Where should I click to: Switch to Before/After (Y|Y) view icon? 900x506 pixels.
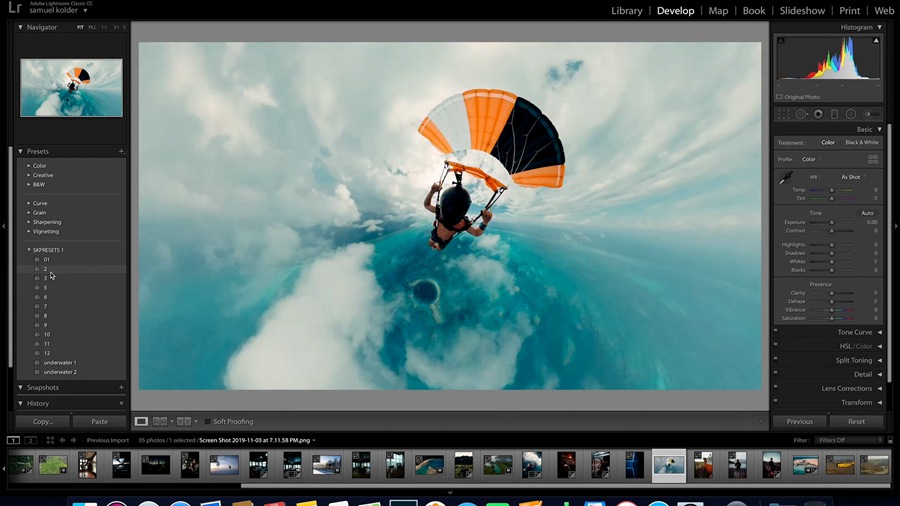point(184,421)
